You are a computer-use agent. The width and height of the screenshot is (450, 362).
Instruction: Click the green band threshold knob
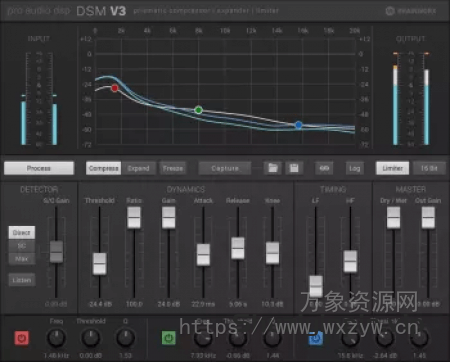(238, 338)
